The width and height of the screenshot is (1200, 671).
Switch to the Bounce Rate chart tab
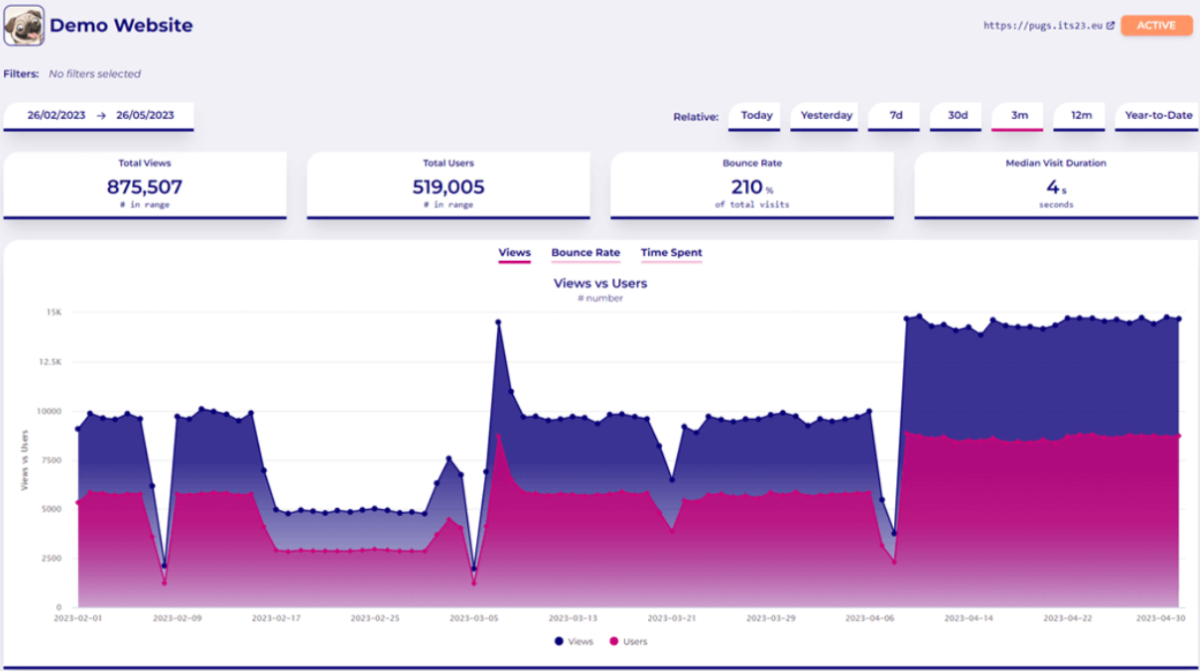(x=585, y=253)
